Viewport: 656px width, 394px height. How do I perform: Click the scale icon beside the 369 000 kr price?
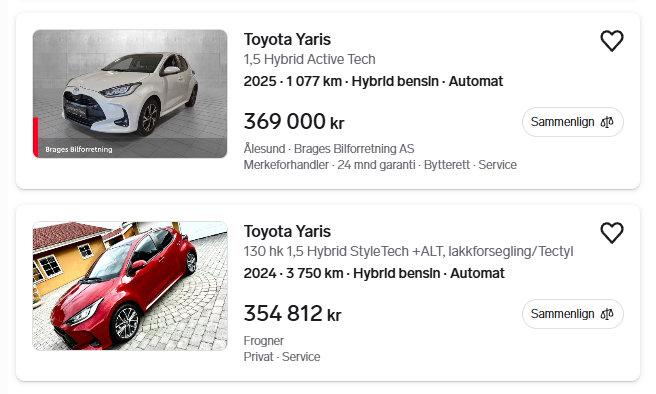607,122
